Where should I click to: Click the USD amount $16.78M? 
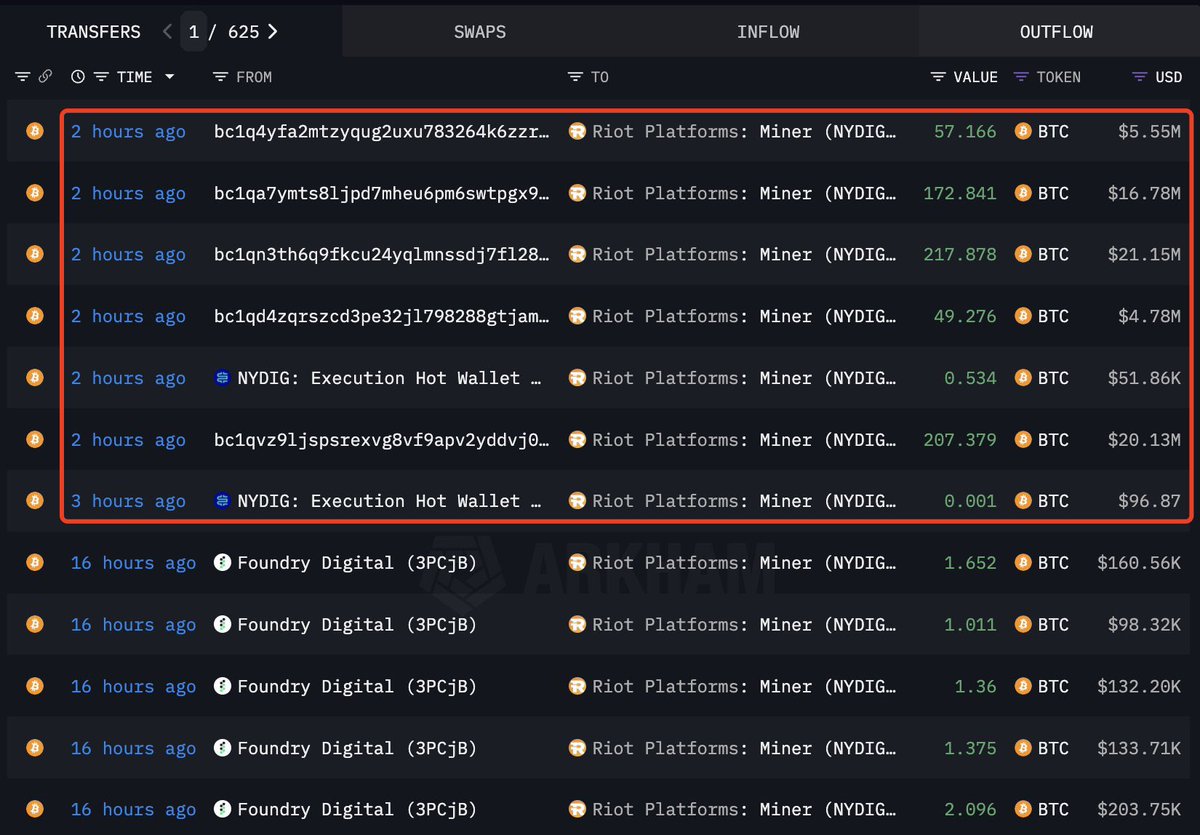click(1144, 193)
